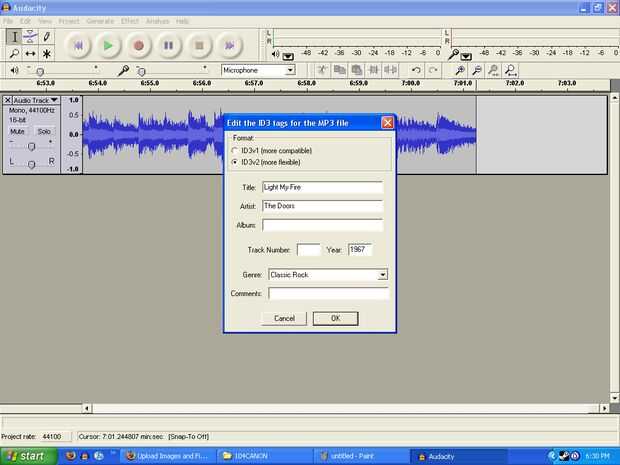Screen dimensions: 620x465
Task: Start recording with red Record button
Action: [x=138, y=45]
